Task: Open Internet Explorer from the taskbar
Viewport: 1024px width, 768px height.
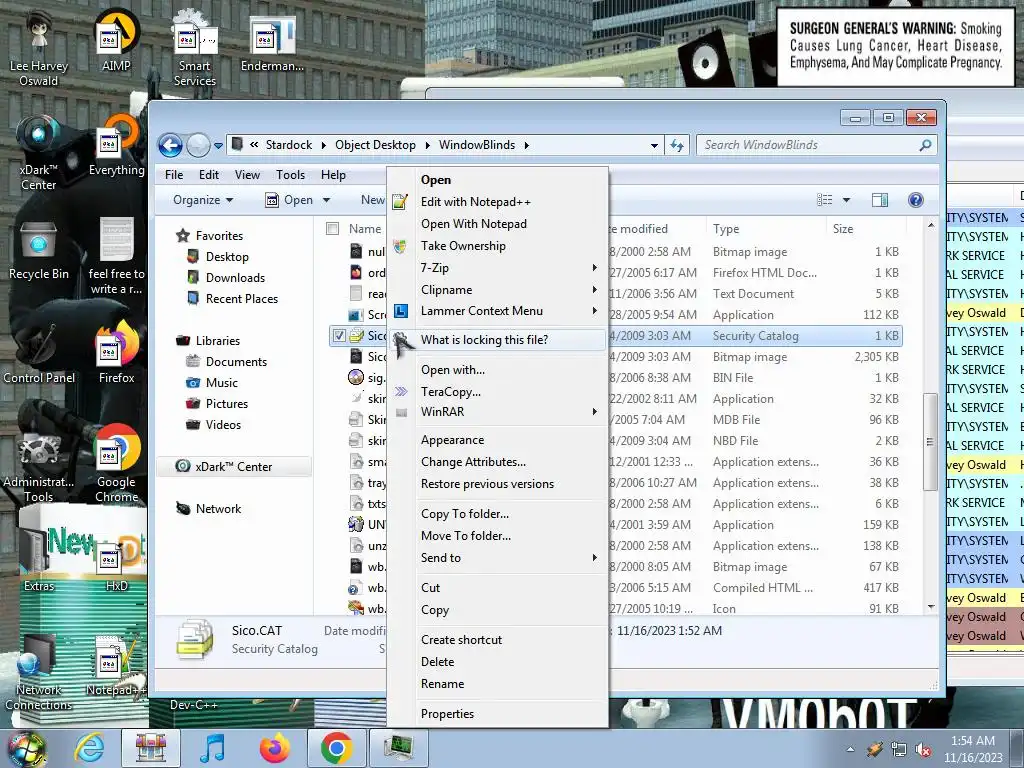Action: pos(89,748)
